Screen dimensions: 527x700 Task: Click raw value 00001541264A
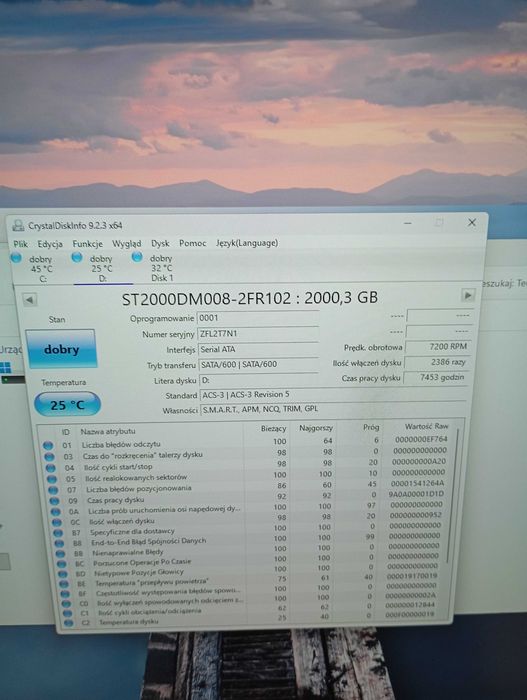coord(417,483)
